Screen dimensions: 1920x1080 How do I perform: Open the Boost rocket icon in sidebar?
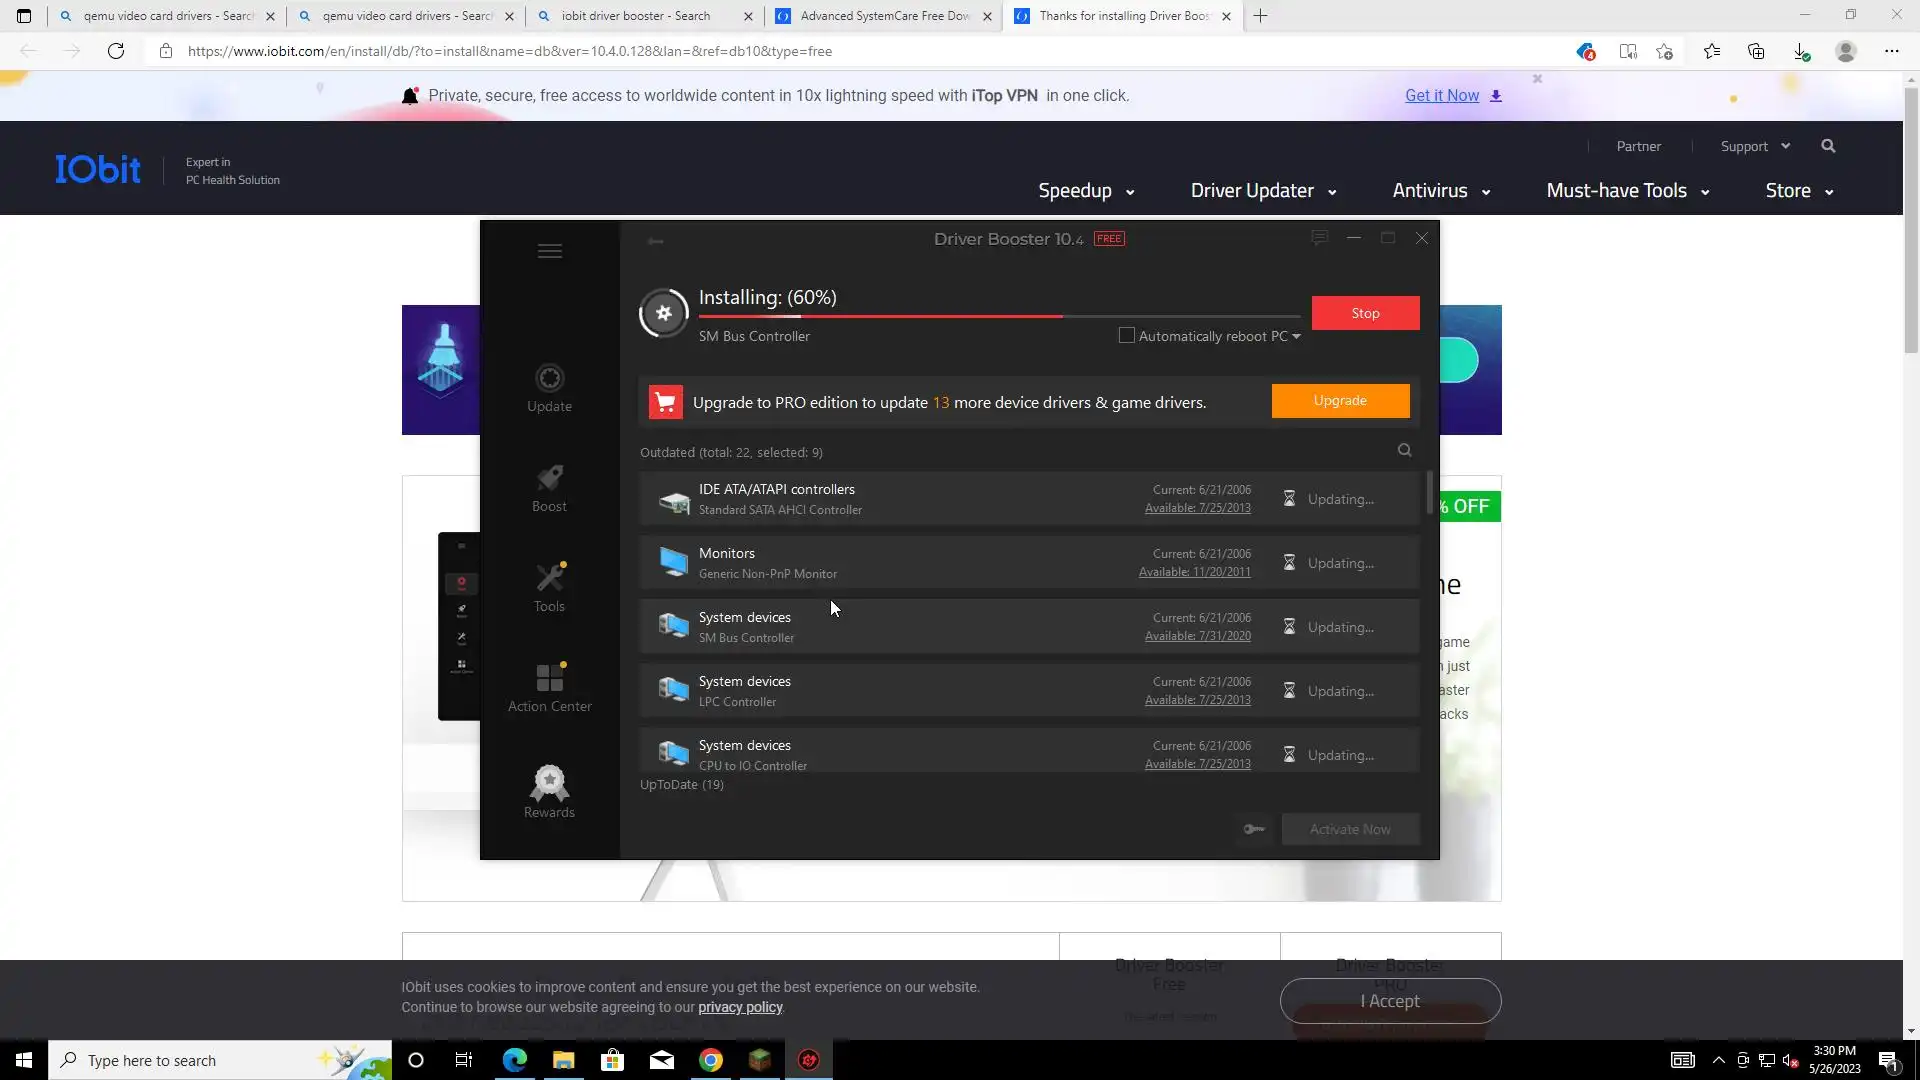click(549, 478)
